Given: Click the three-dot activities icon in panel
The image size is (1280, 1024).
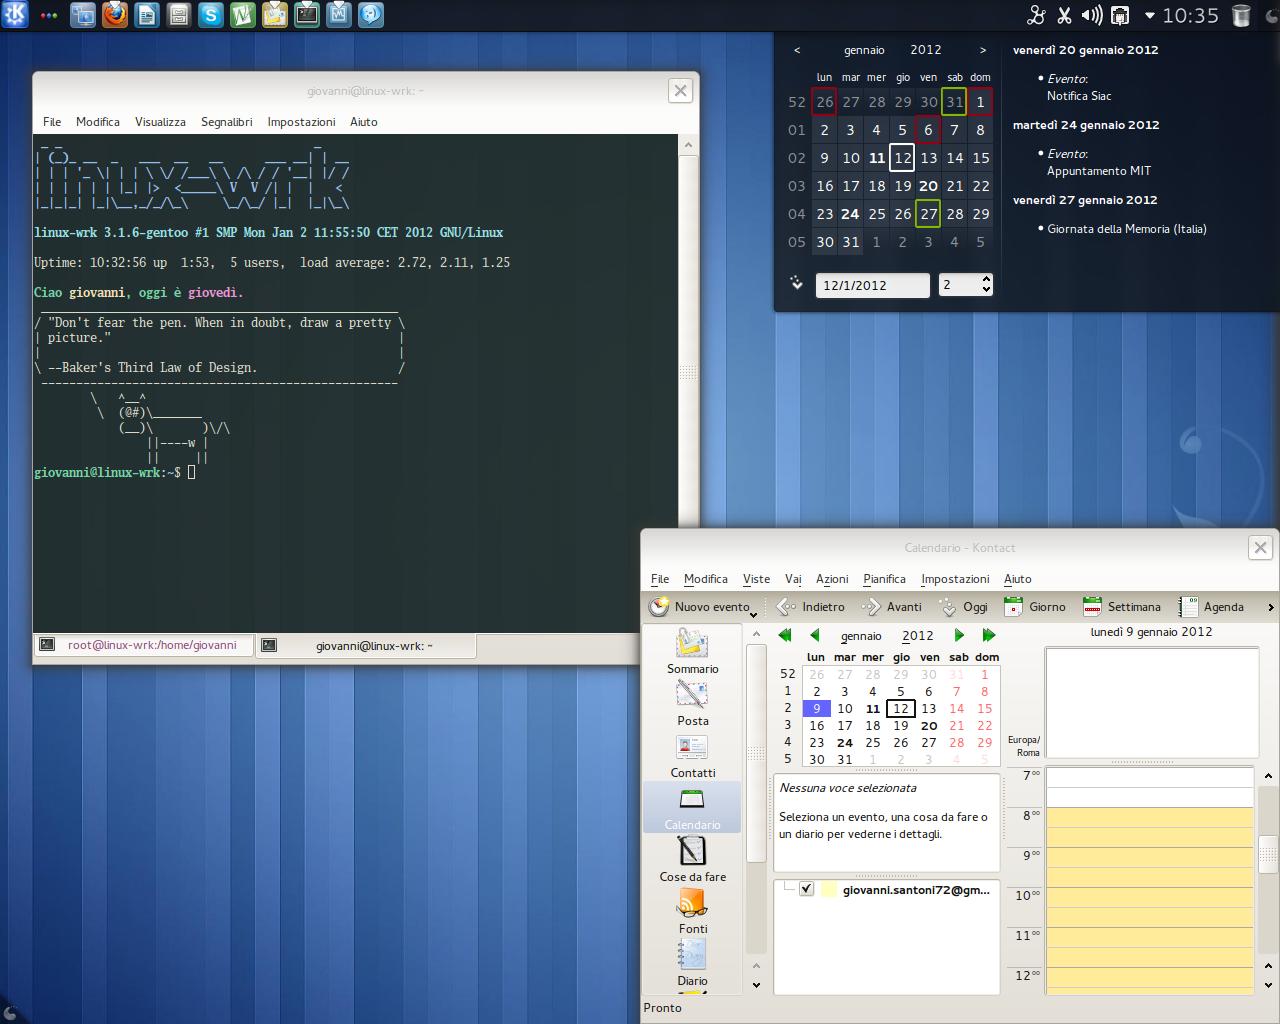Looking at the screenshot, I should pyautogui.click(x=47, y=16).
